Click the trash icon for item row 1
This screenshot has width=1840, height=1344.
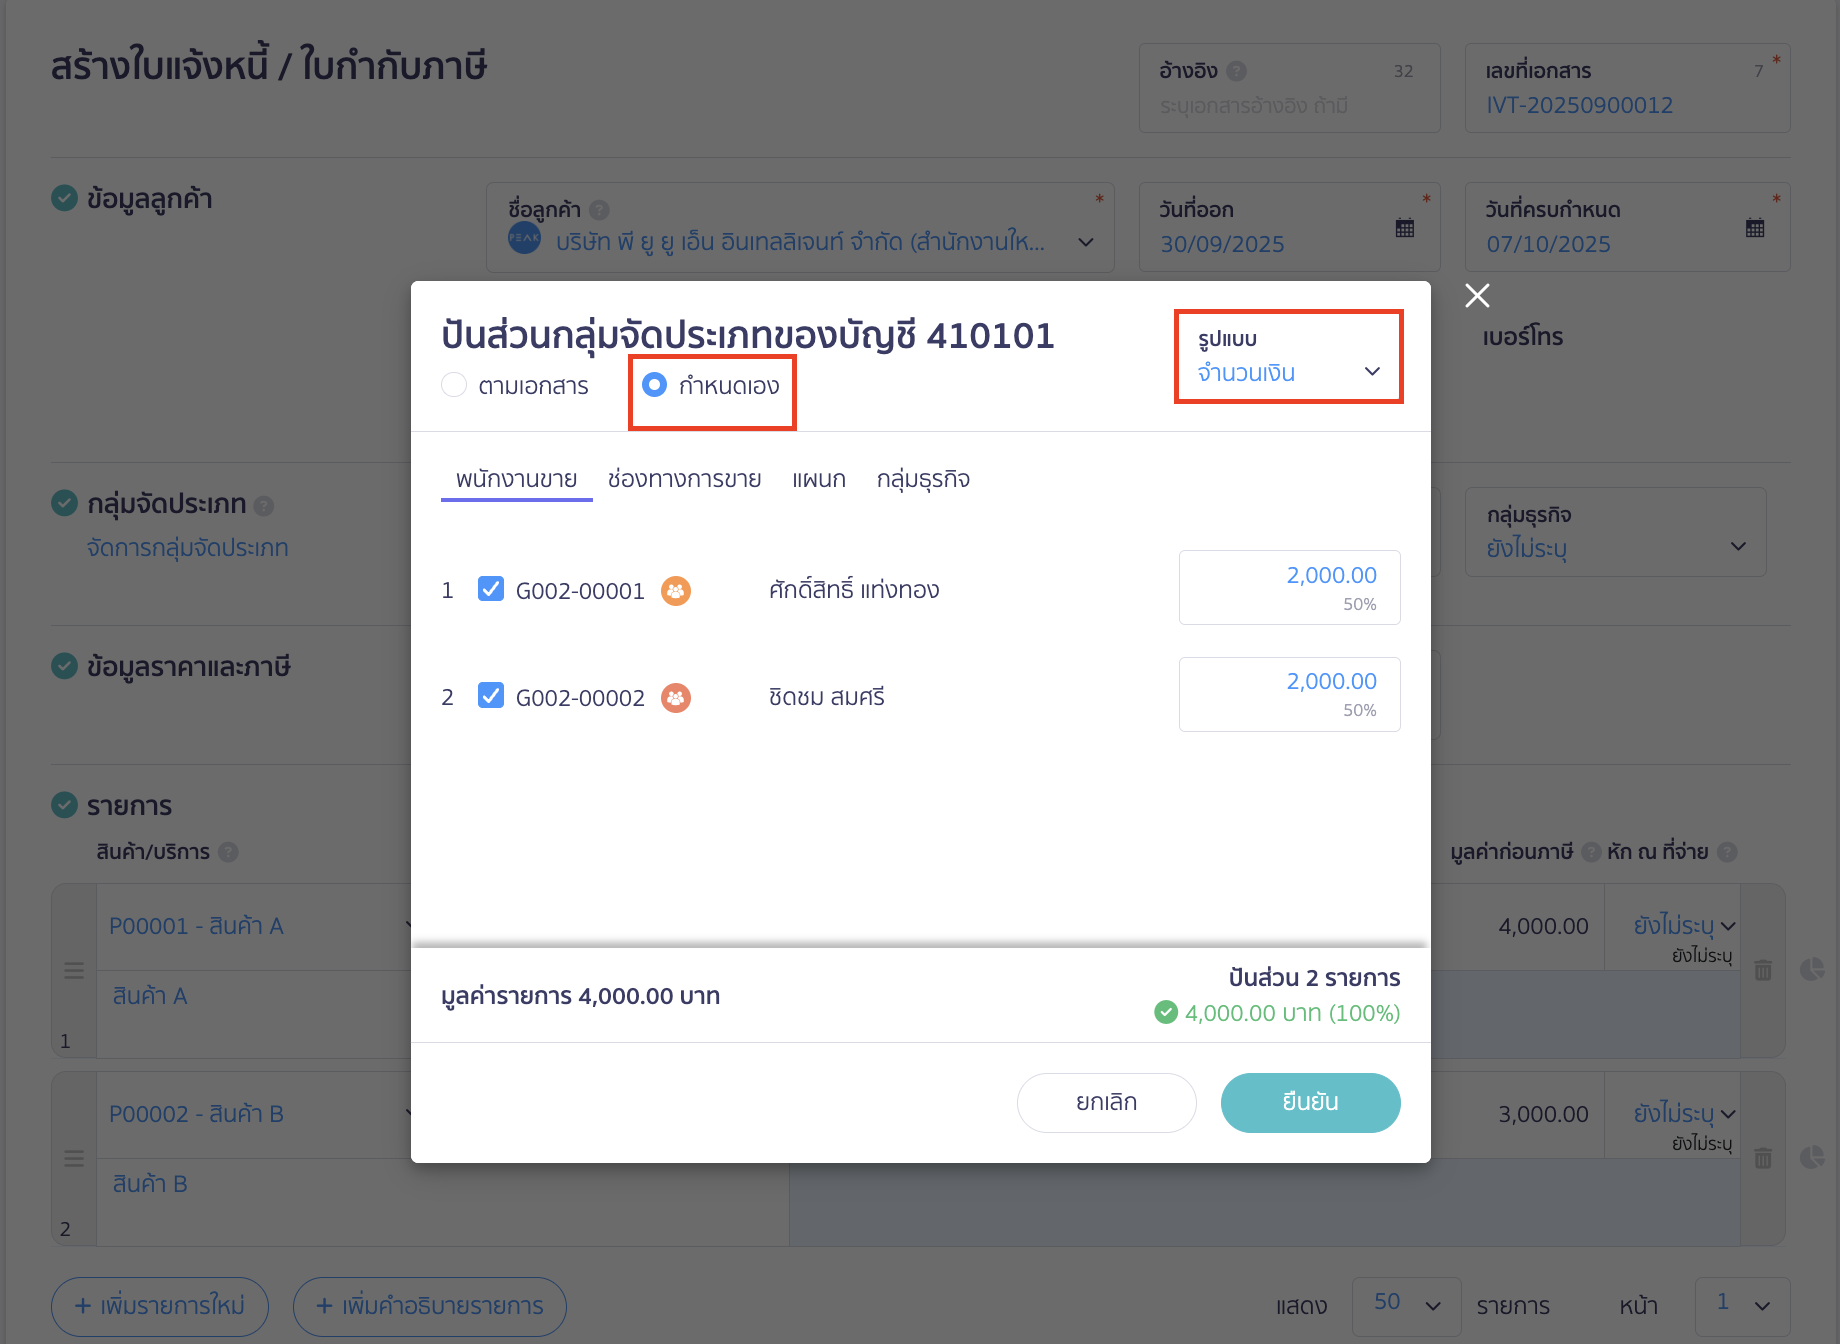pyautogui.click(x=1763, y=970)
